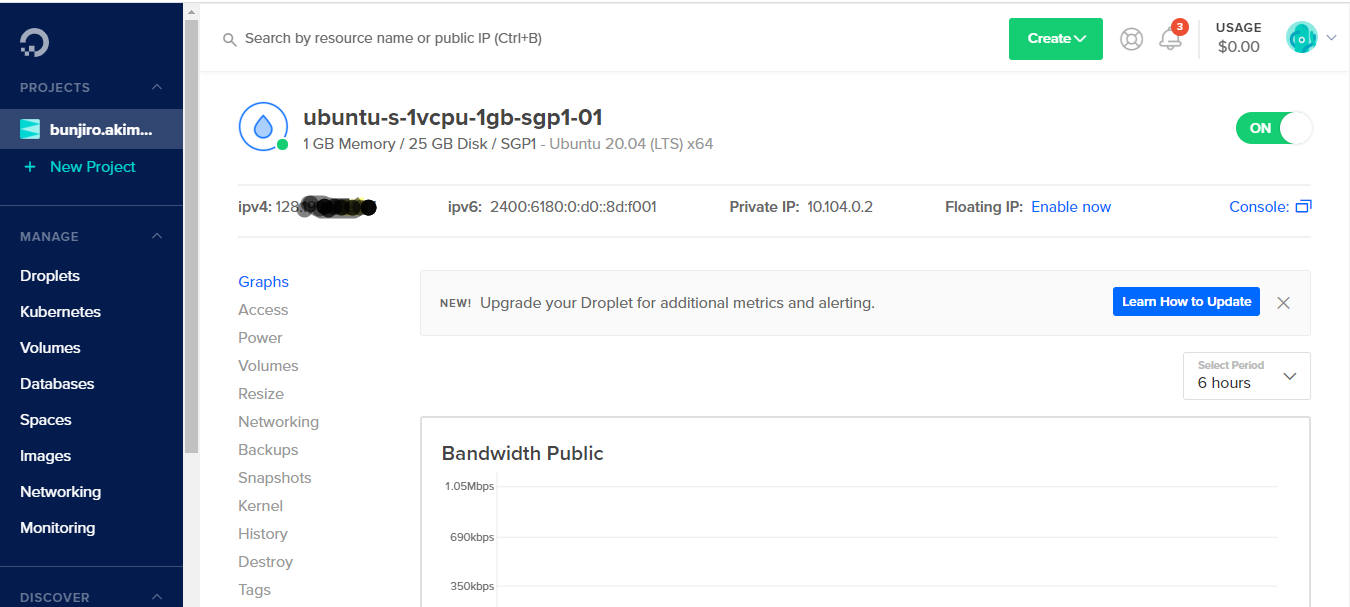
Task: Expand the account menu chevron
Action: [1331, 38]
